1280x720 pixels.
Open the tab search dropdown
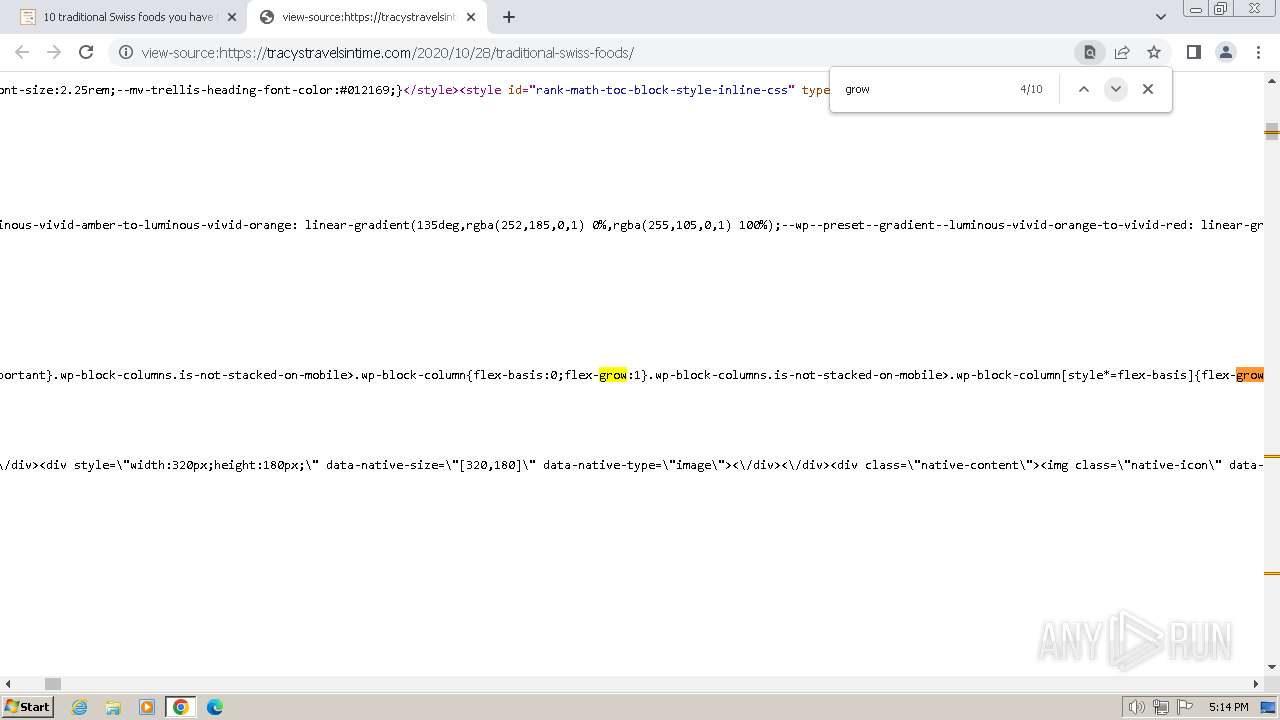[x=1160, y=17]
